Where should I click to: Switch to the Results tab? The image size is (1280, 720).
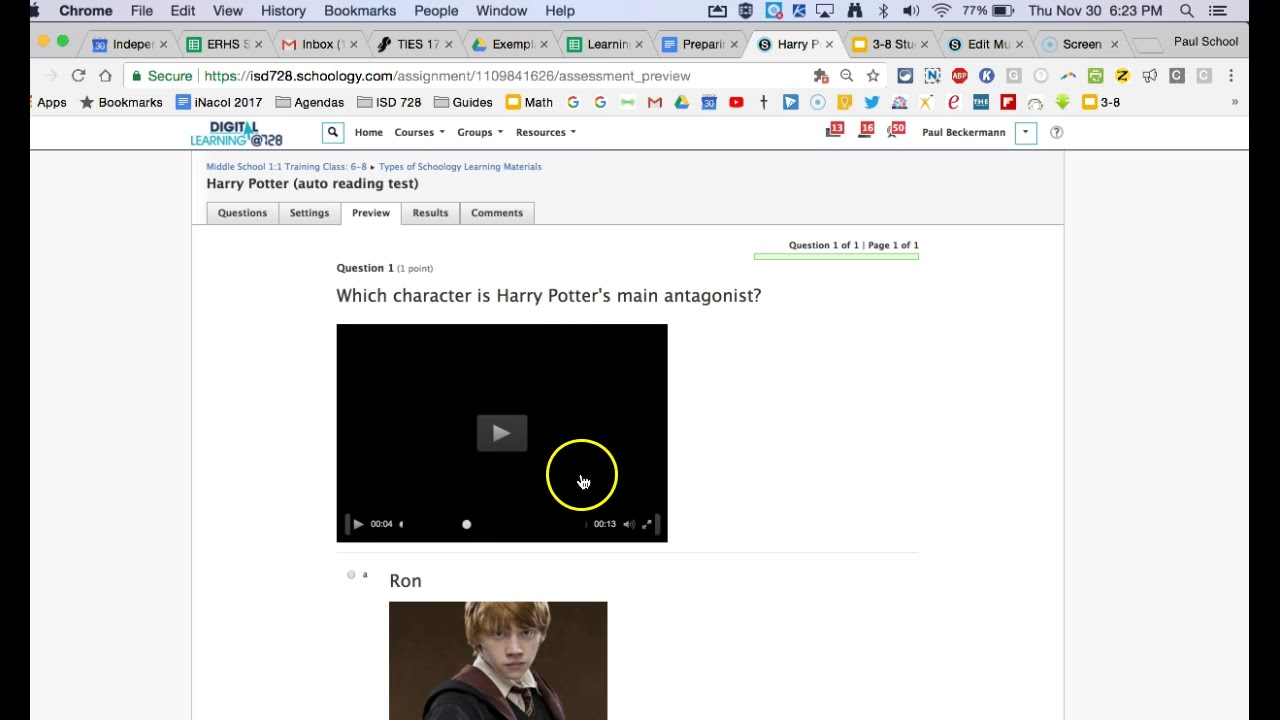pos(430,213)
